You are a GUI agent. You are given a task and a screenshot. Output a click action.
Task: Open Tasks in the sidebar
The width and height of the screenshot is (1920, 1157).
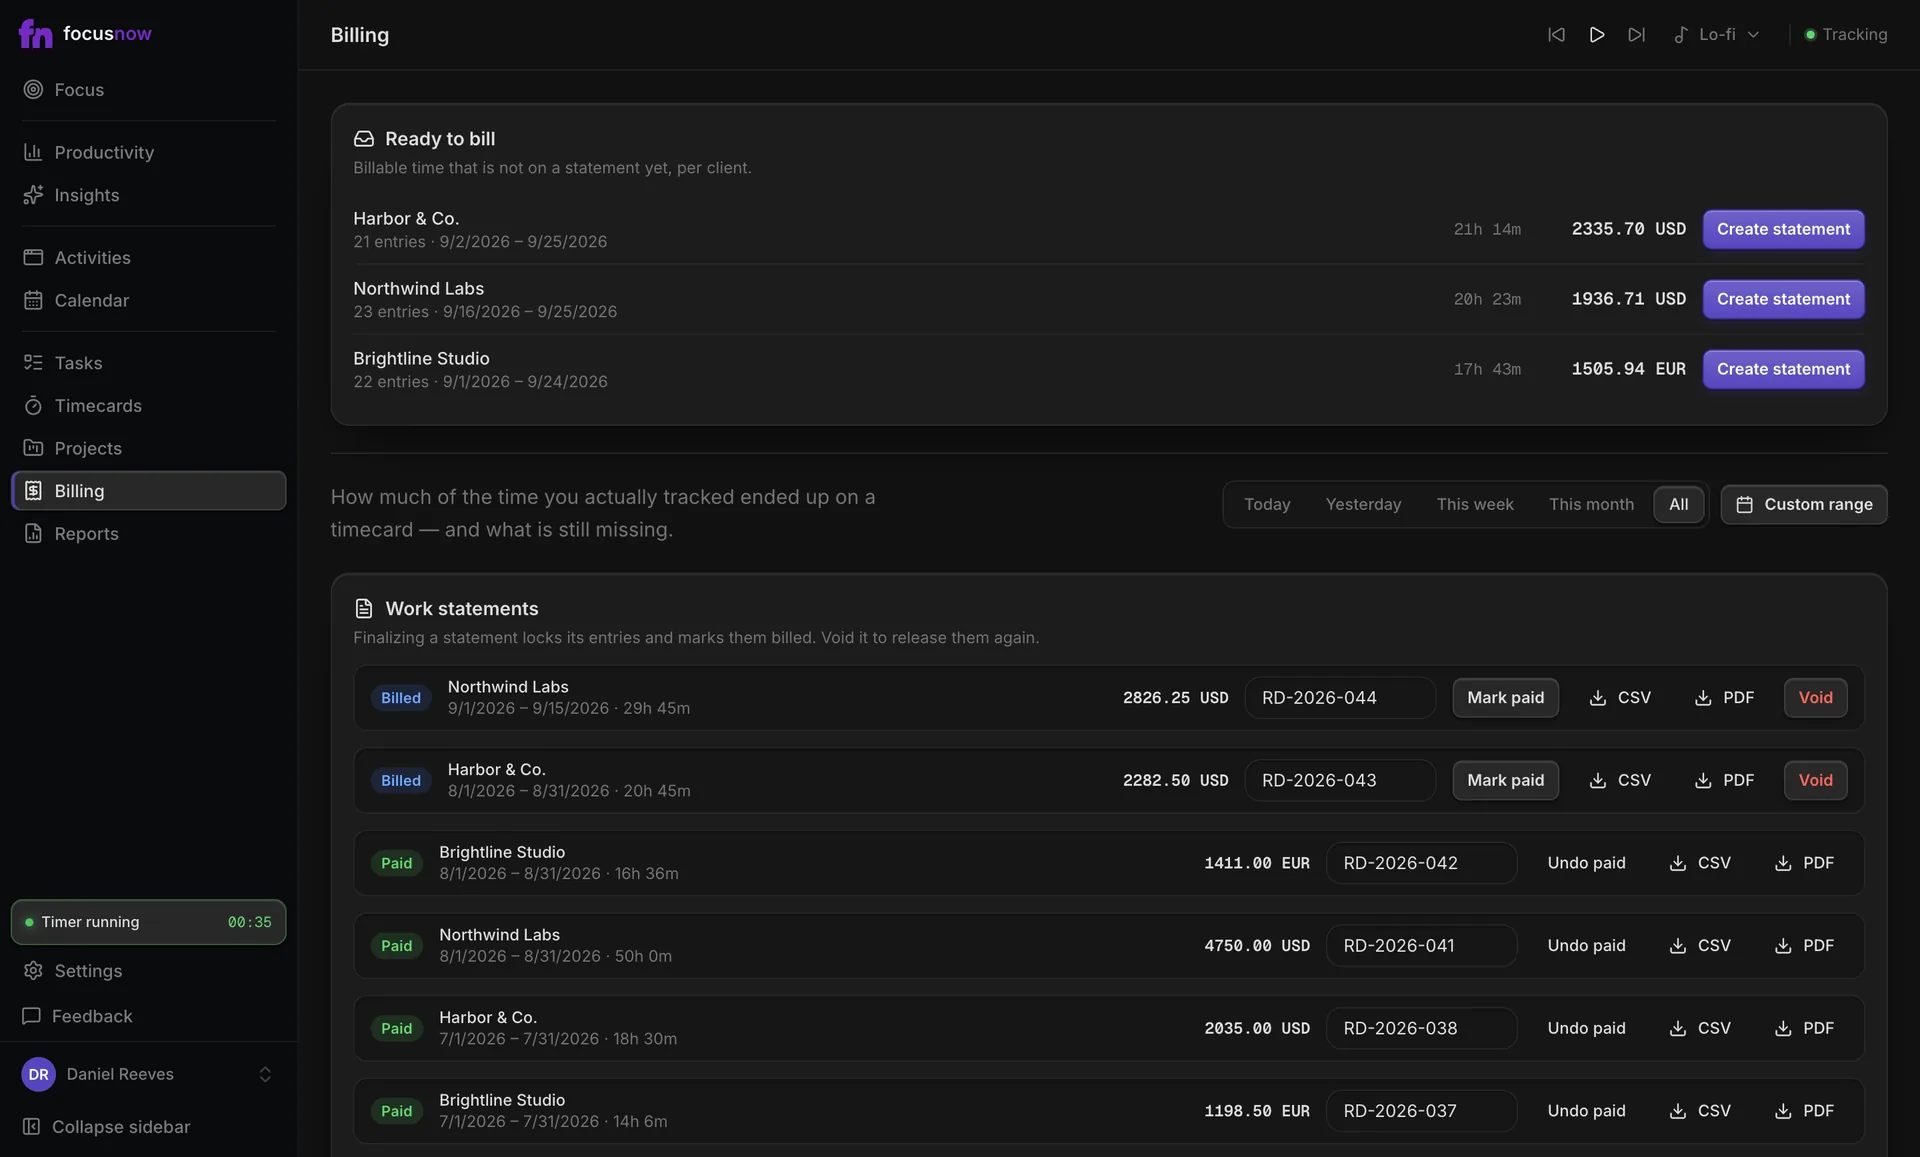click(148, 362)
